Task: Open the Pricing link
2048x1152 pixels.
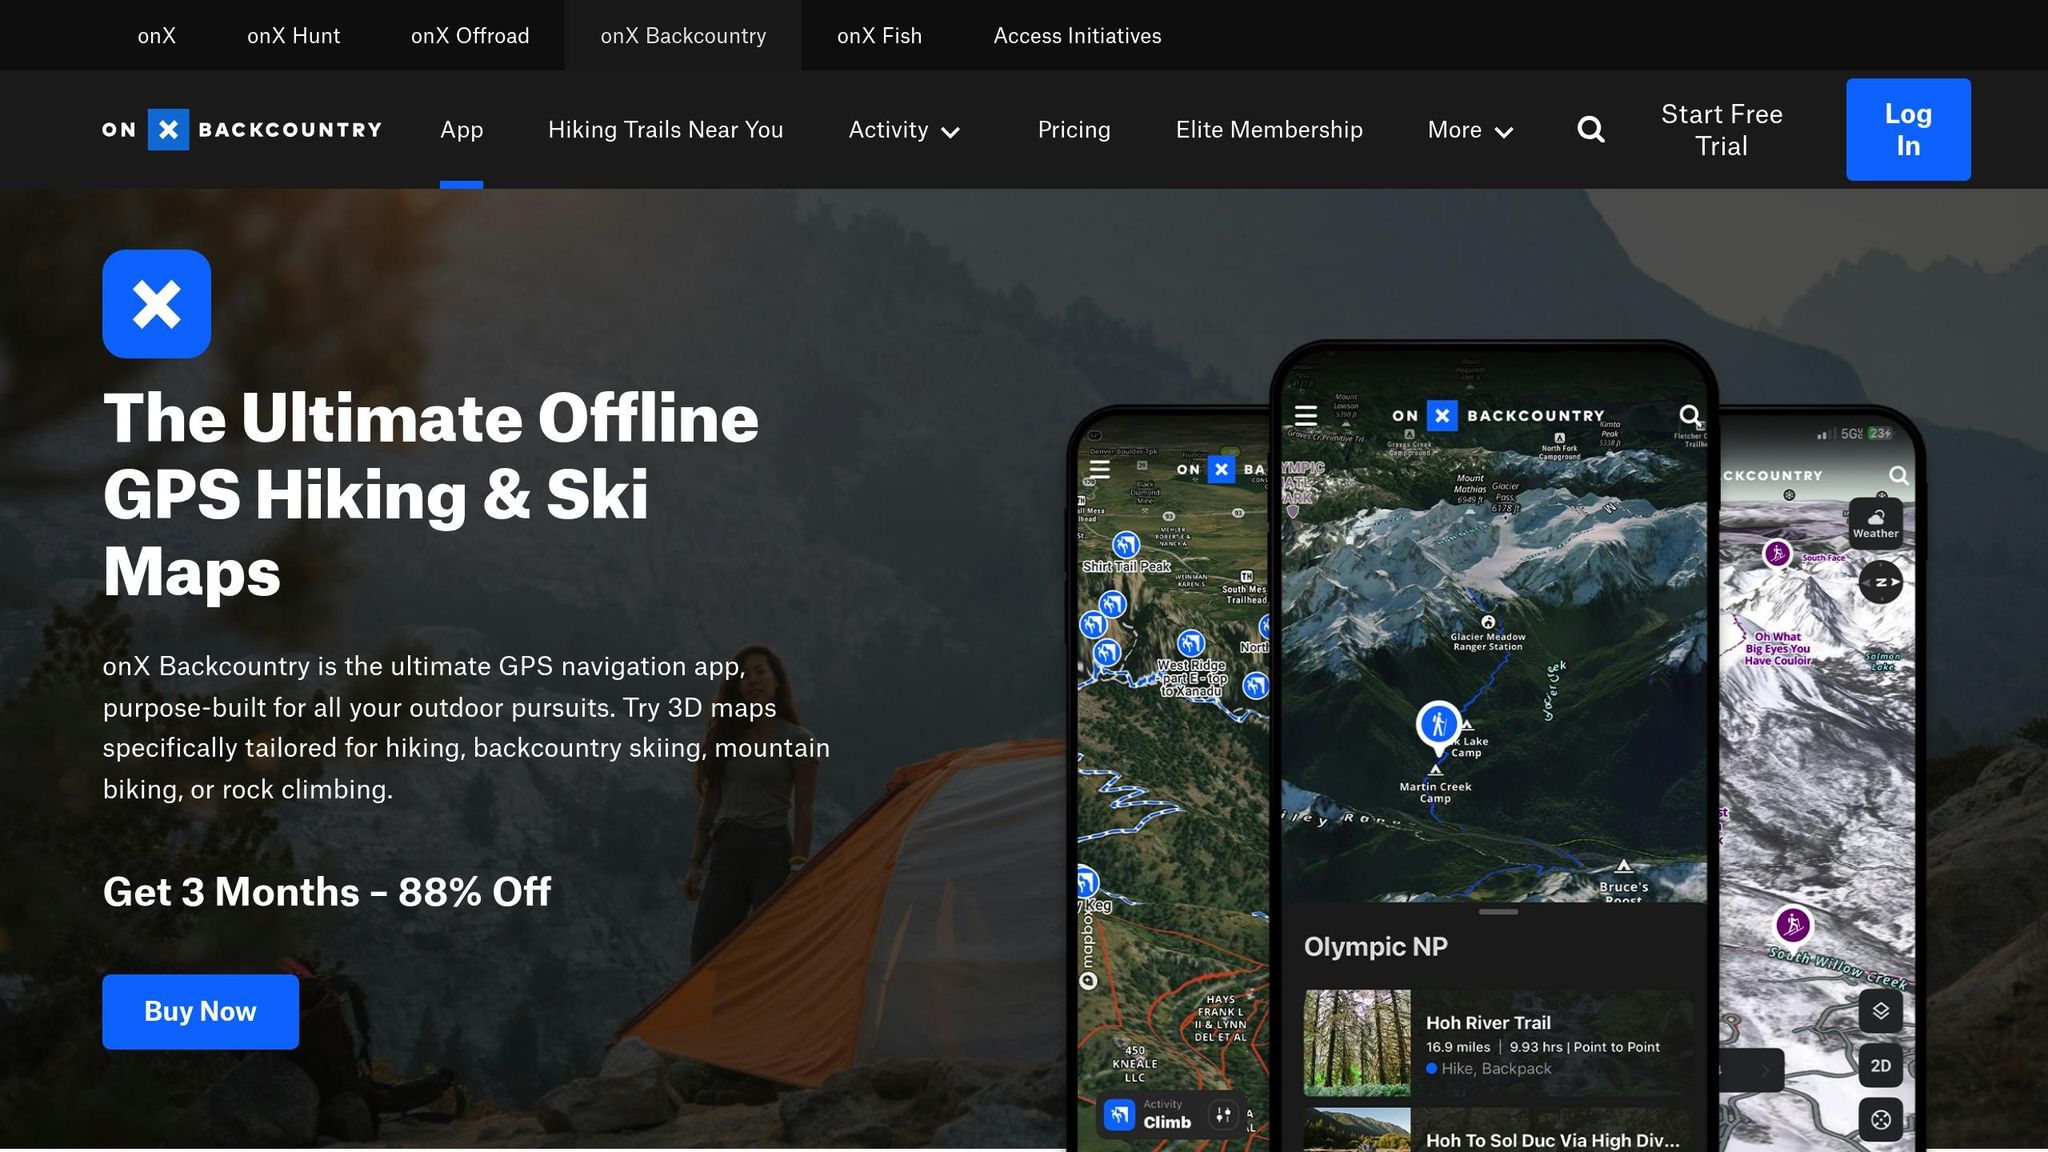Action: [x=1073, y=130]
